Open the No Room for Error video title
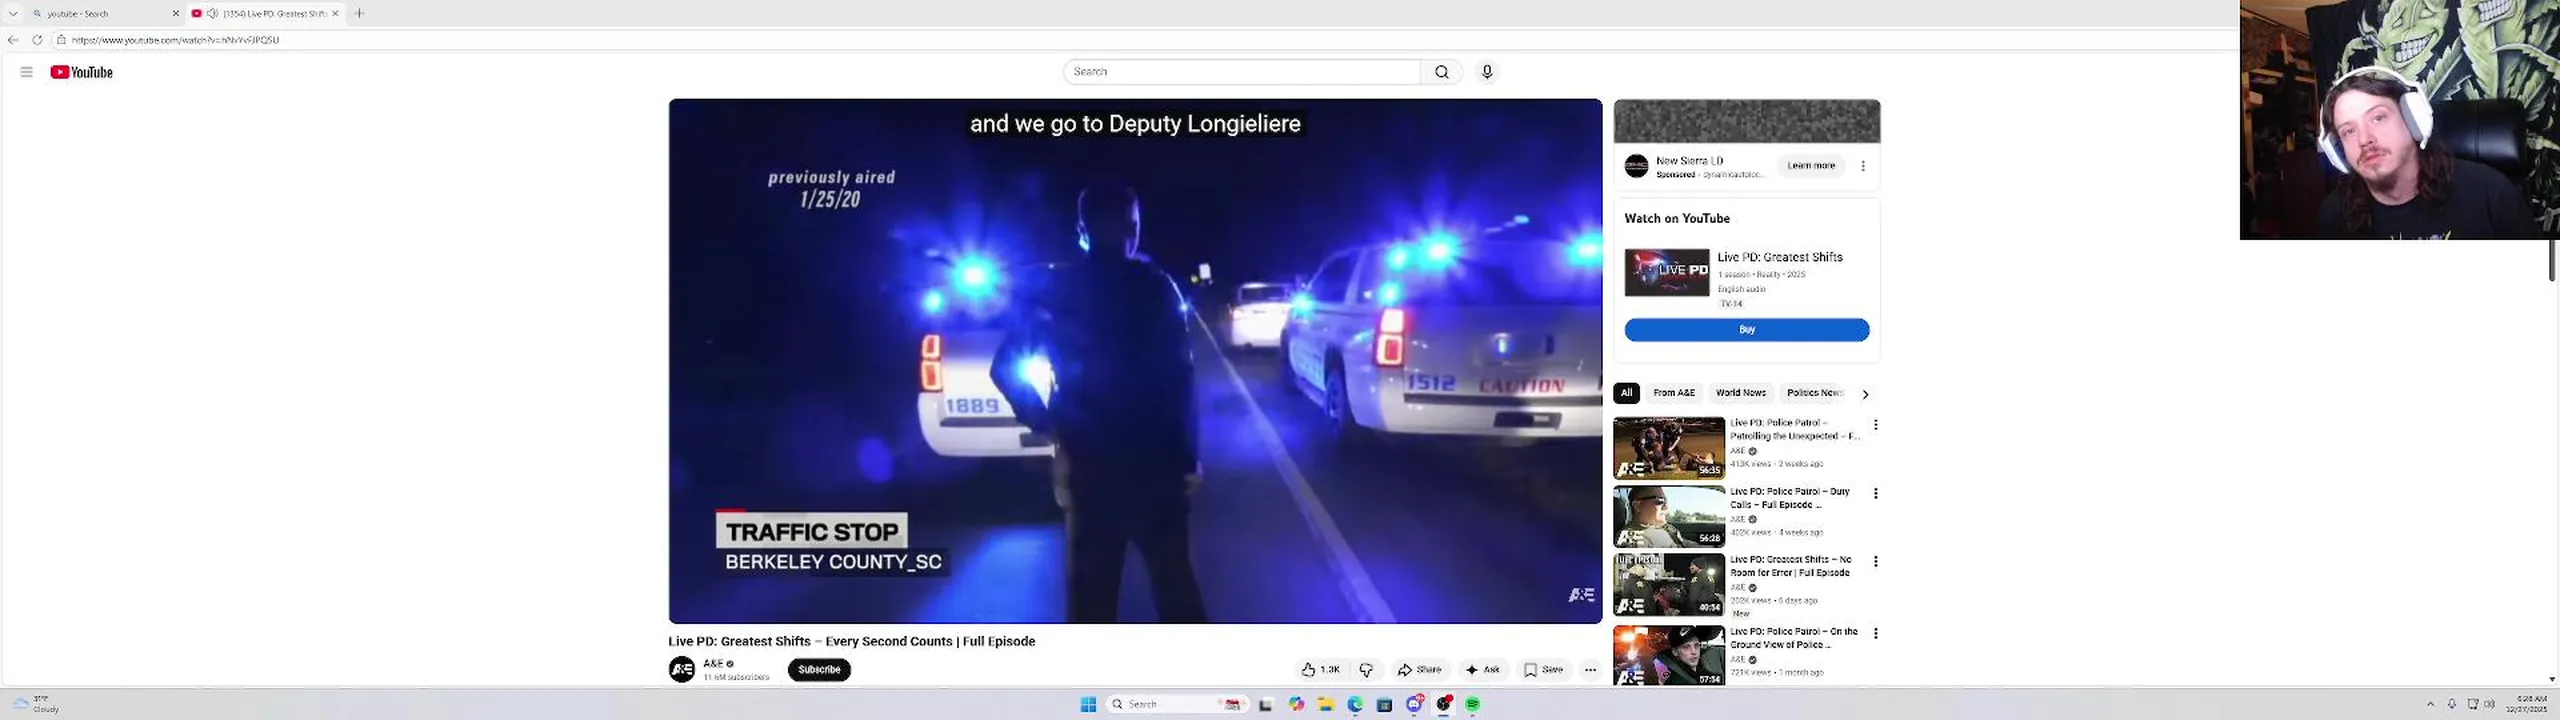 pyautogui.click(x=1790, y=566)
